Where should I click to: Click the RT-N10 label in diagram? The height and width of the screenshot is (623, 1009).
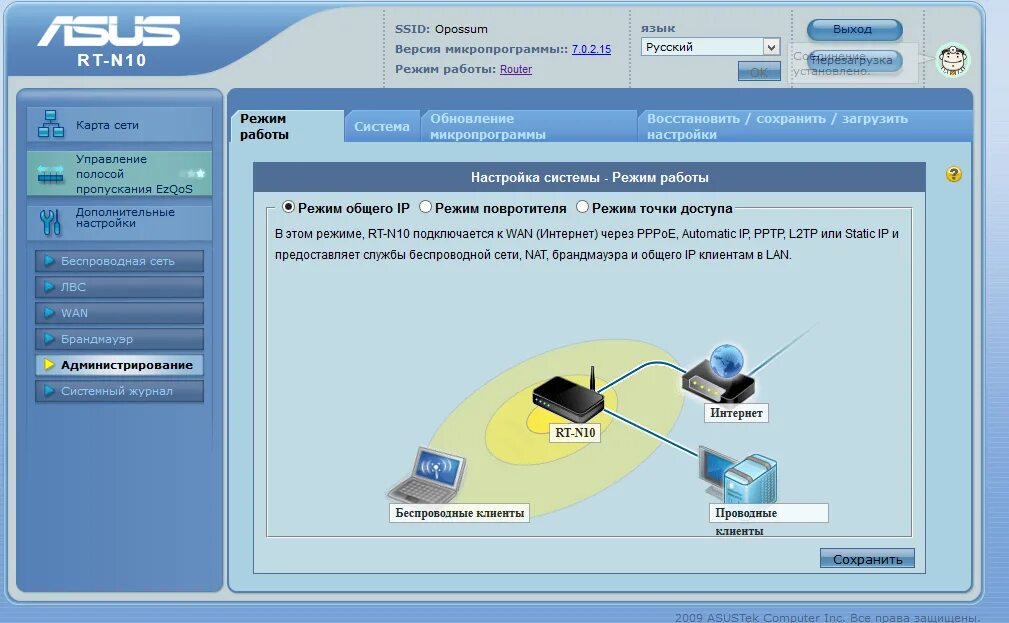pyautogui.click(x=575, y=432)
